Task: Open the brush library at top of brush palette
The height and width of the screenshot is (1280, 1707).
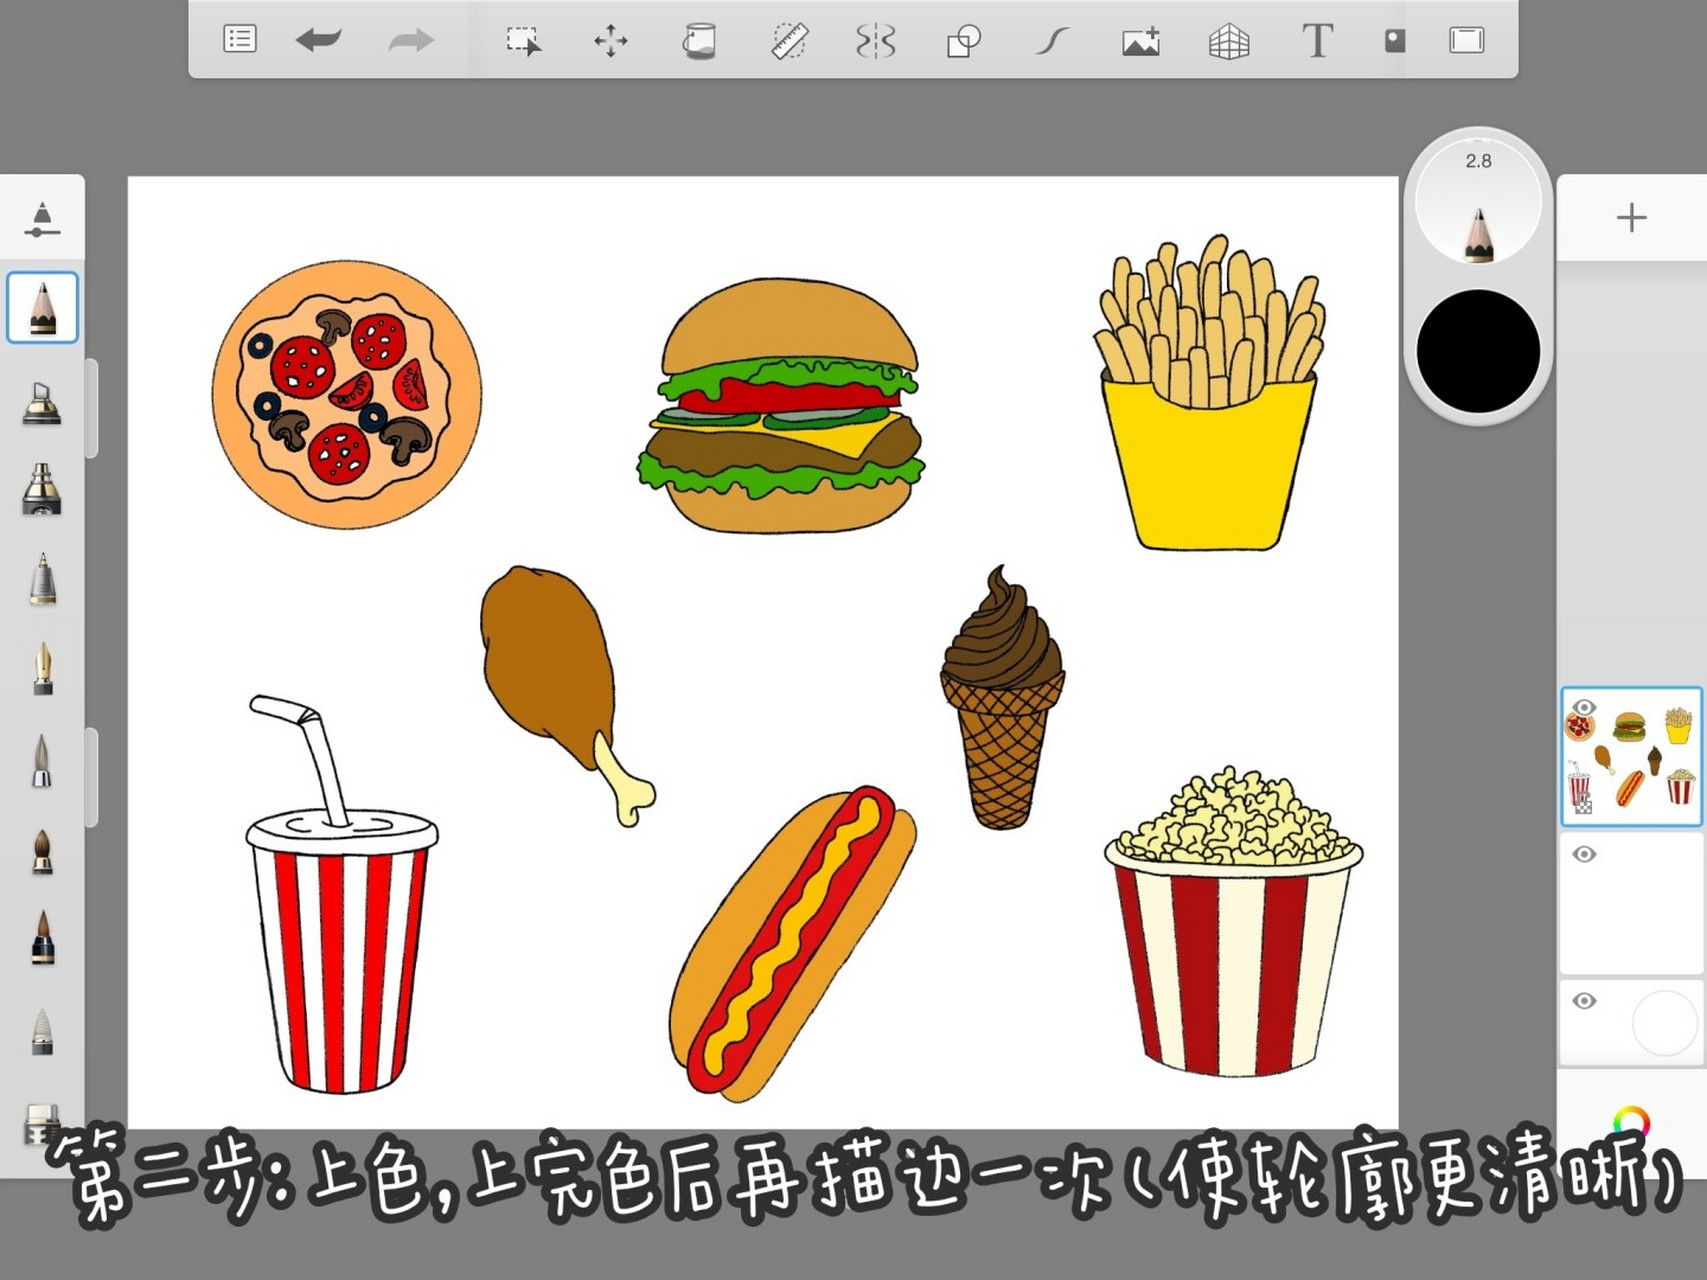Action: tap(42, 219)
